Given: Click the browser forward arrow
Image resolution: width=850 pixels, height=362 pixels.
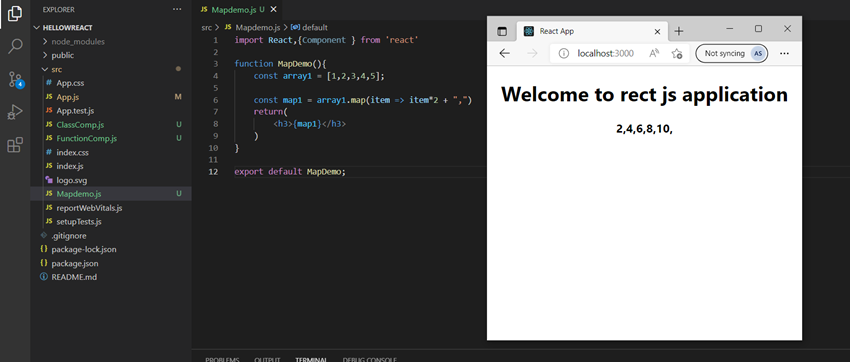Looking at the screenshot, I should pyautogui.click(x=532, y=53).
